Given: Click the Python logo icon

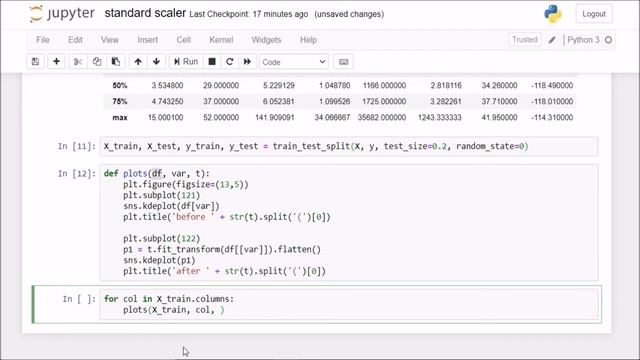Looking at the screenshot, I should click(553, 14).
